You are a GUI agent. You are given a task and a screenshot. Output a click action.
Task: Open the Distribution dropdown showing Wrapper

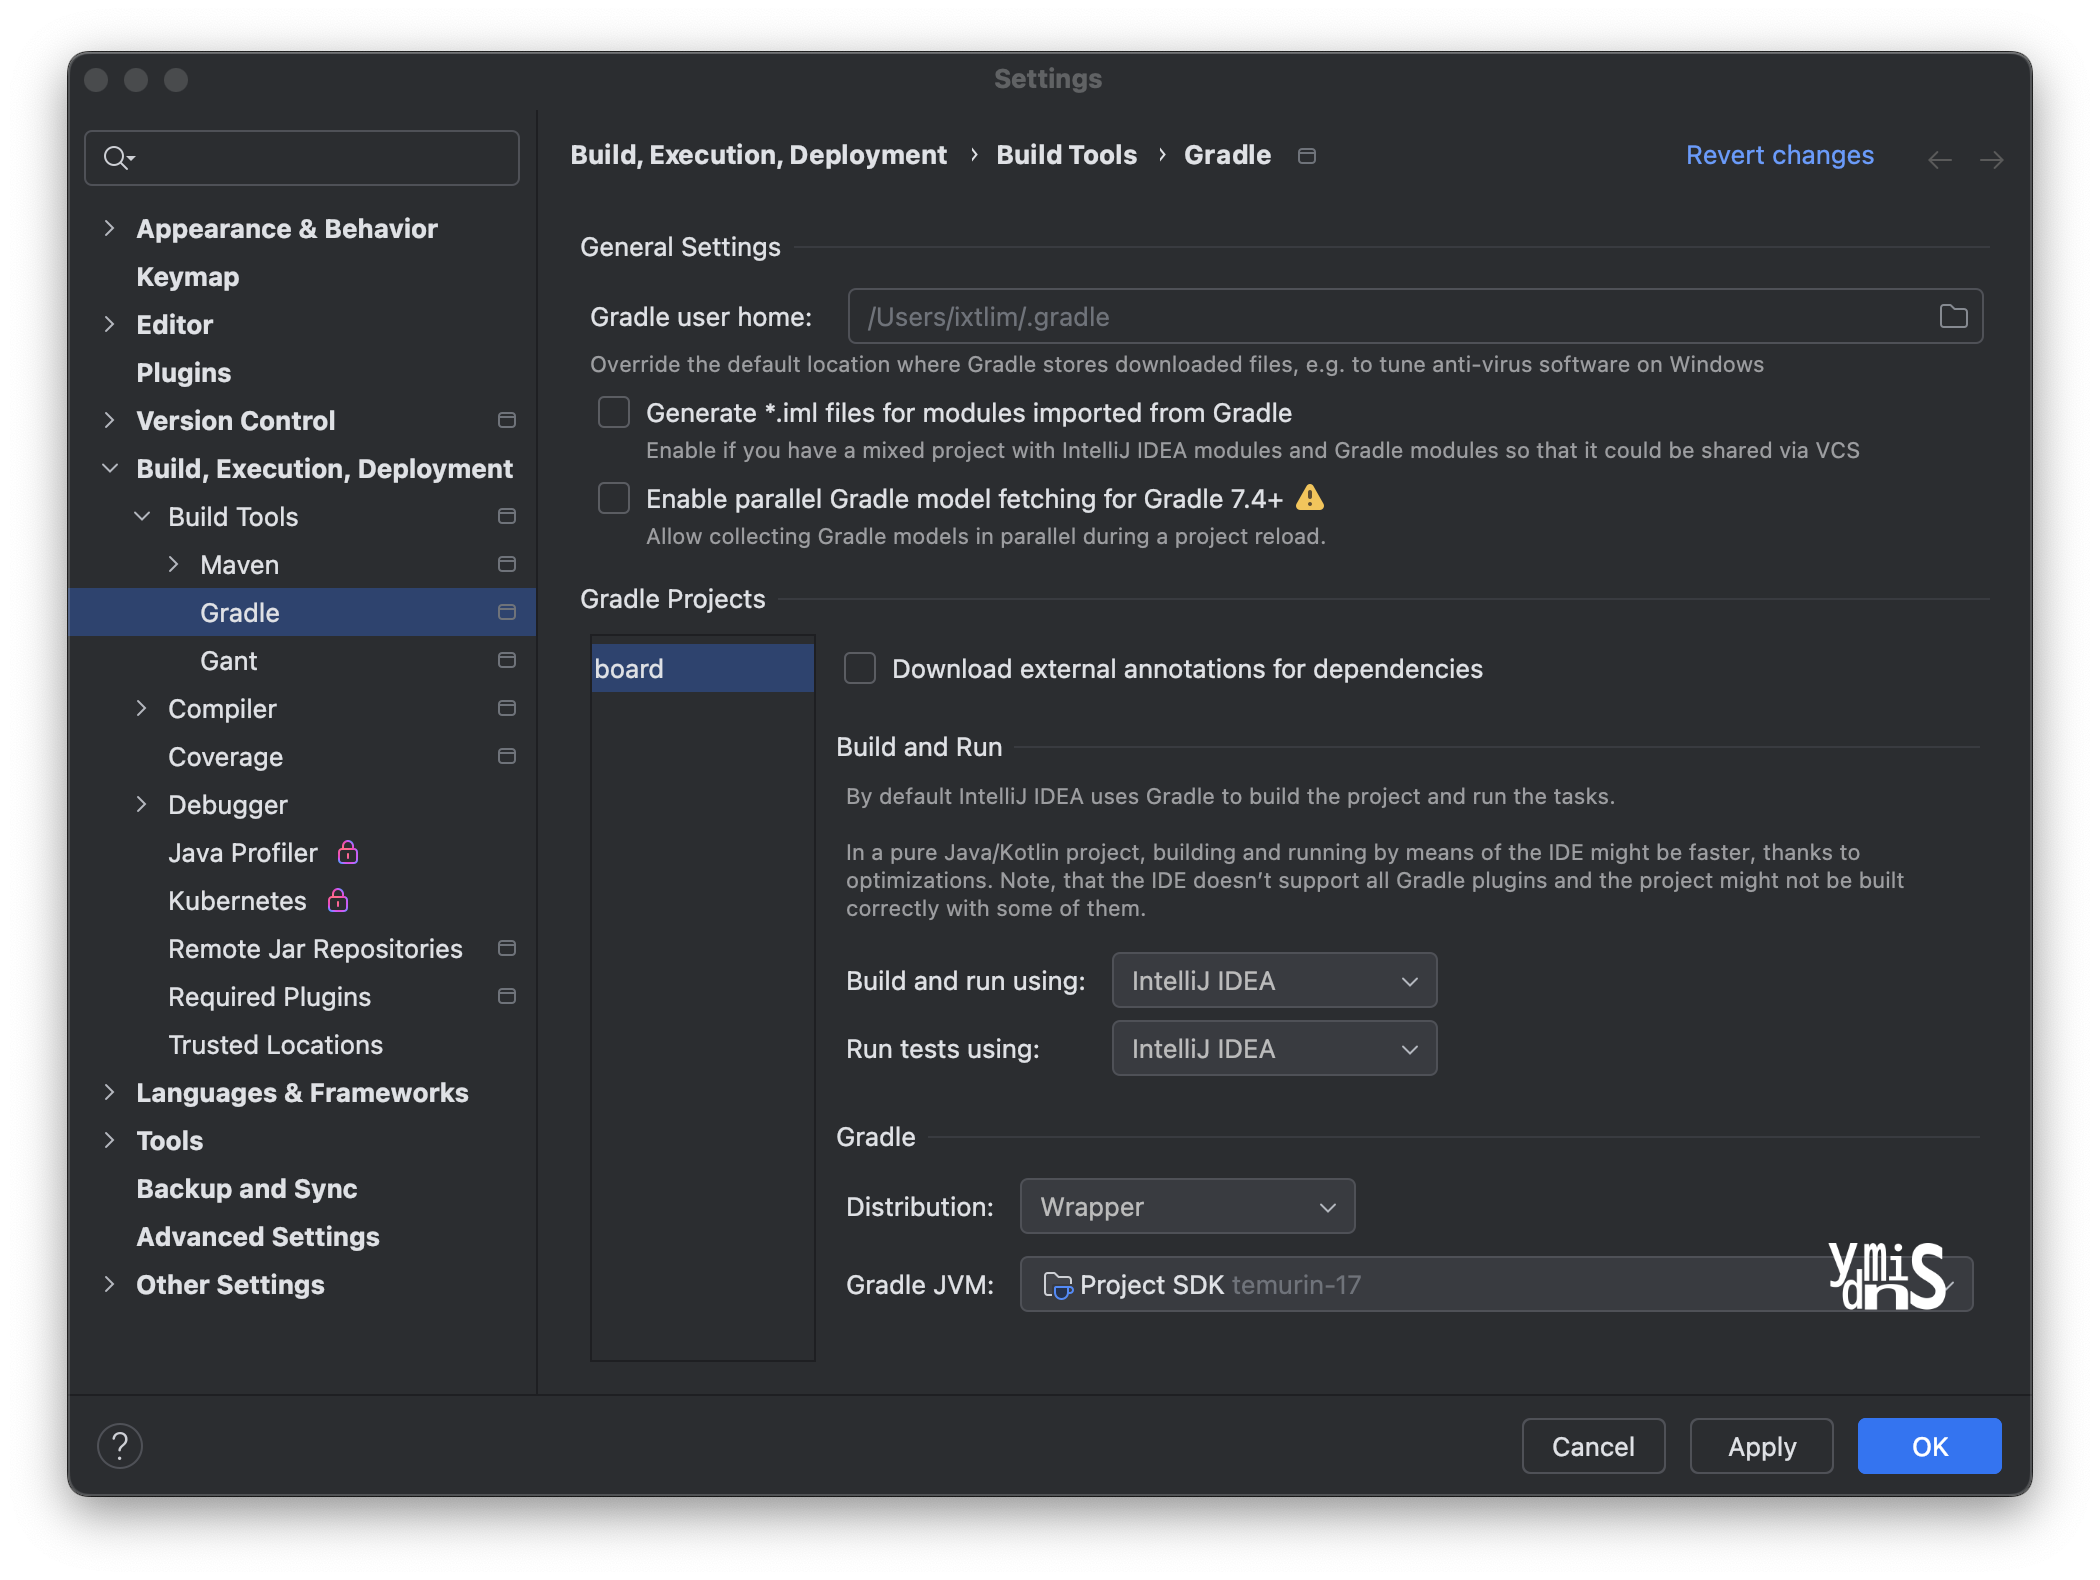(x=1186, y=1206)
